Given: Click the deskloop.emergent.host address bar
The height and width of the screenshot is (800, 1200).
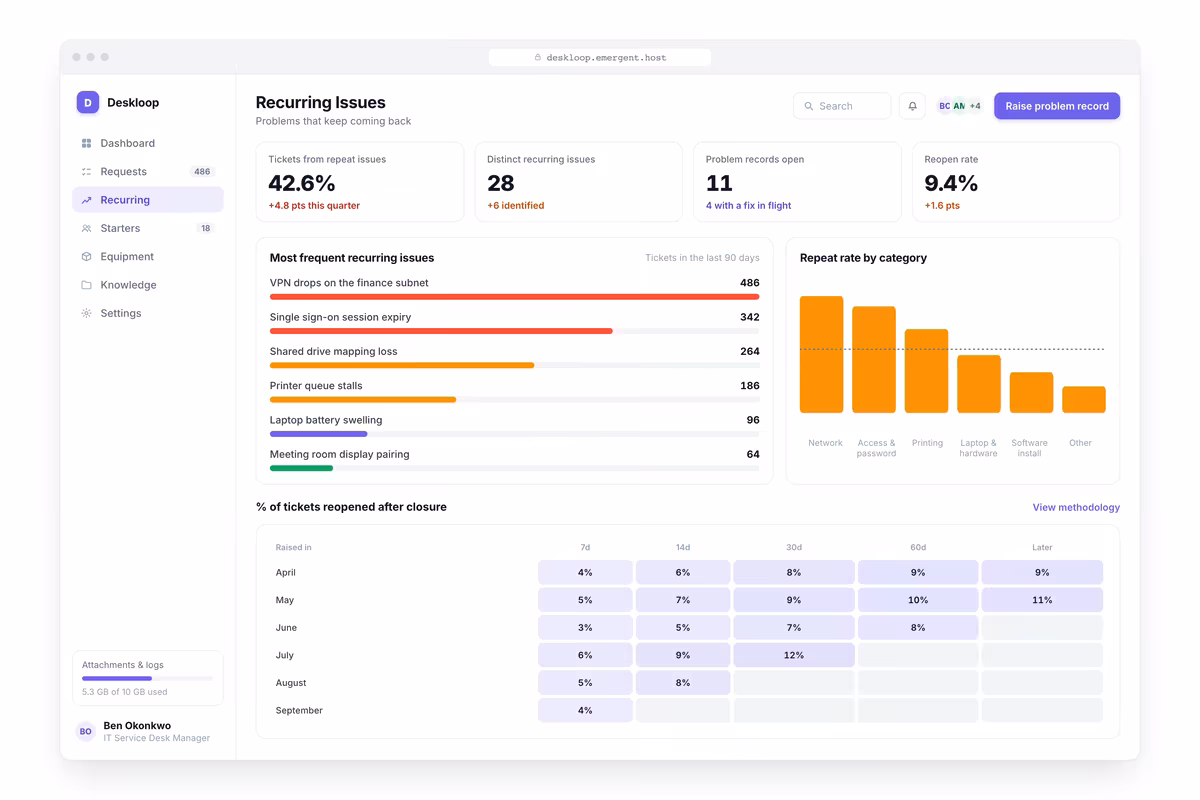Looking at the screenshot, I should point(600,58).
